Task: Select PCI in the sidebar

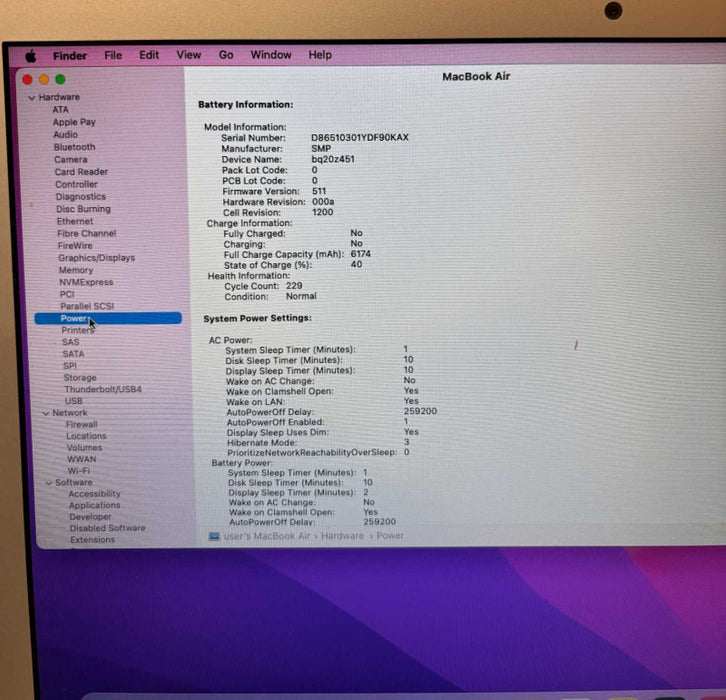Action: coord(67,294)
